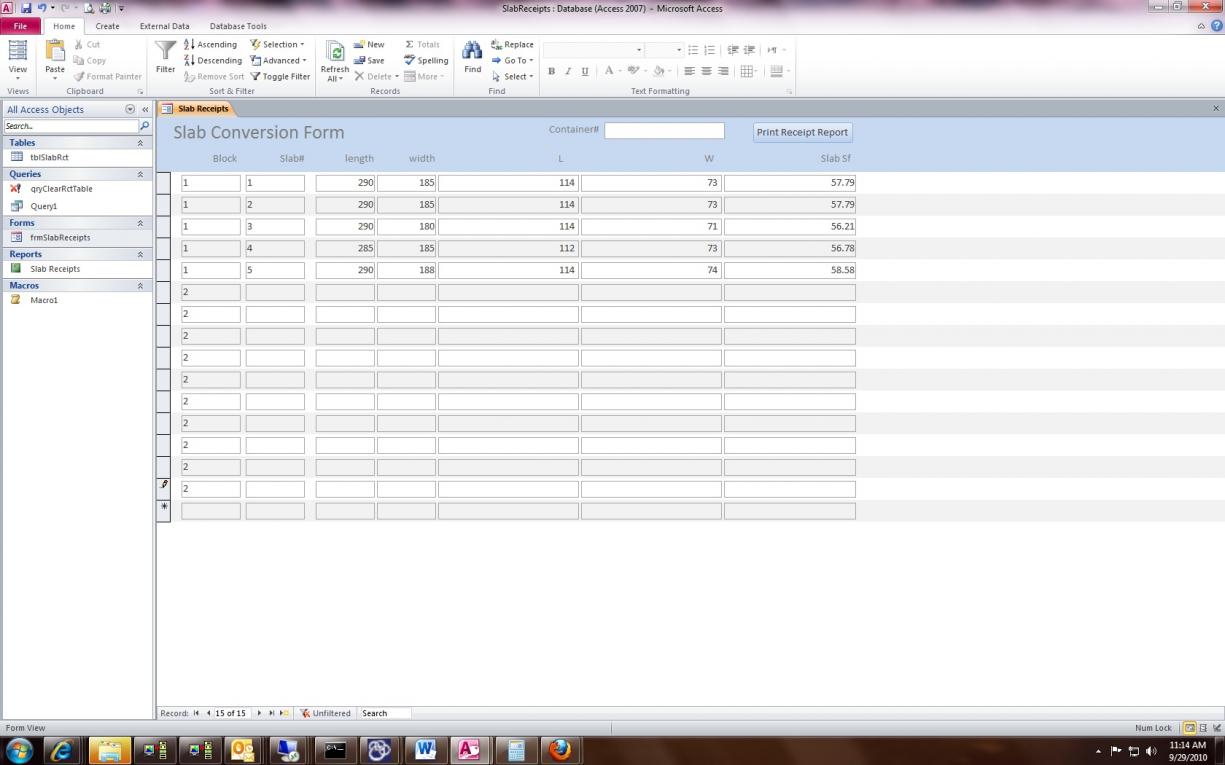
Task: Open the Microsoft Access Help question mark
Action: (1216, 26)
